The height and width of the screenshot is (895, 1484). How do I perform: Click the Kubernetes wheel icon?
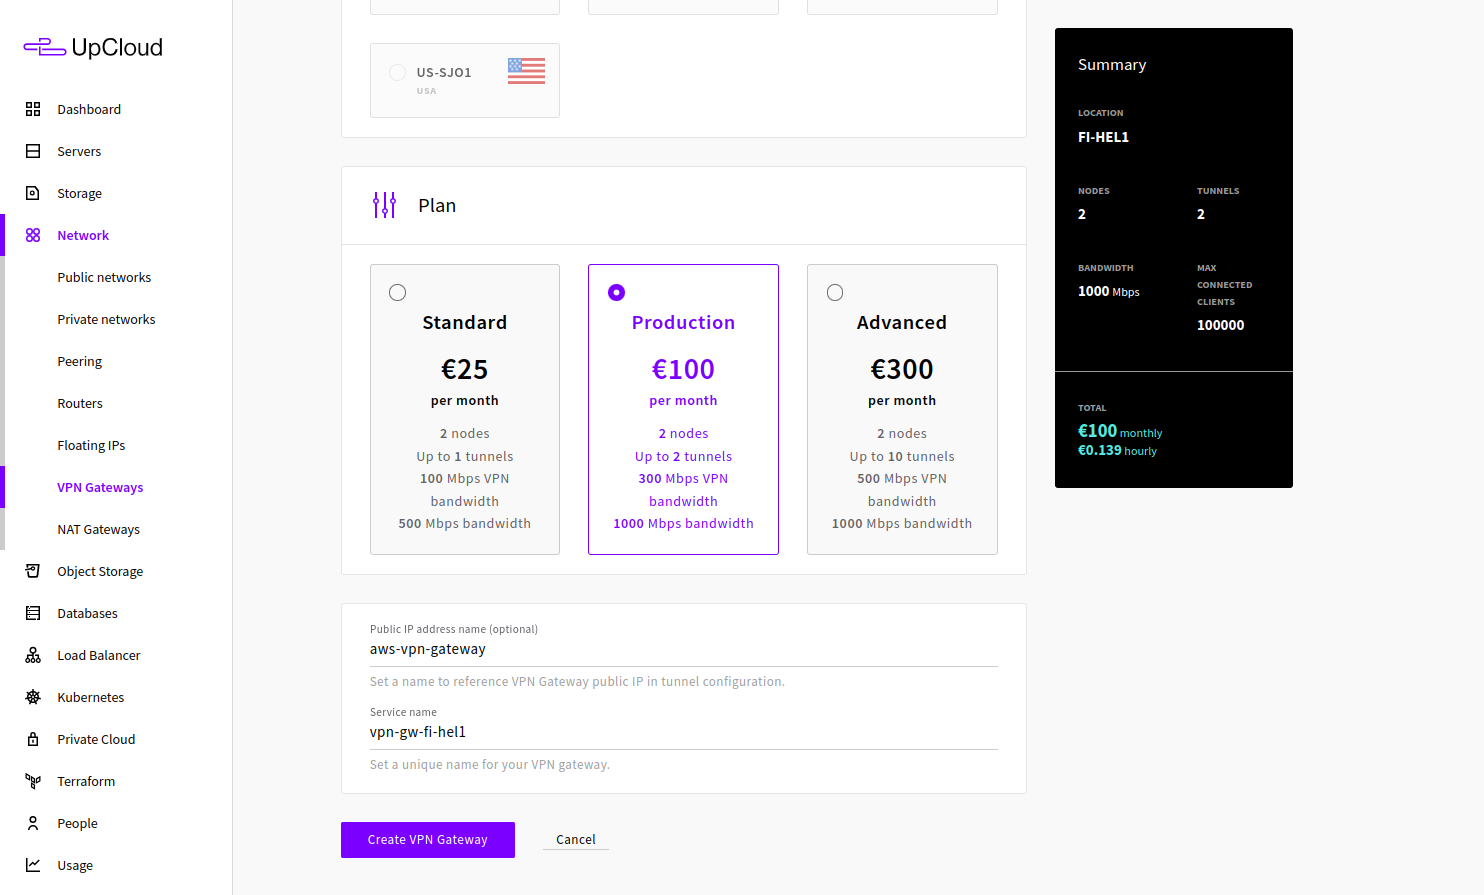point(33,697)
